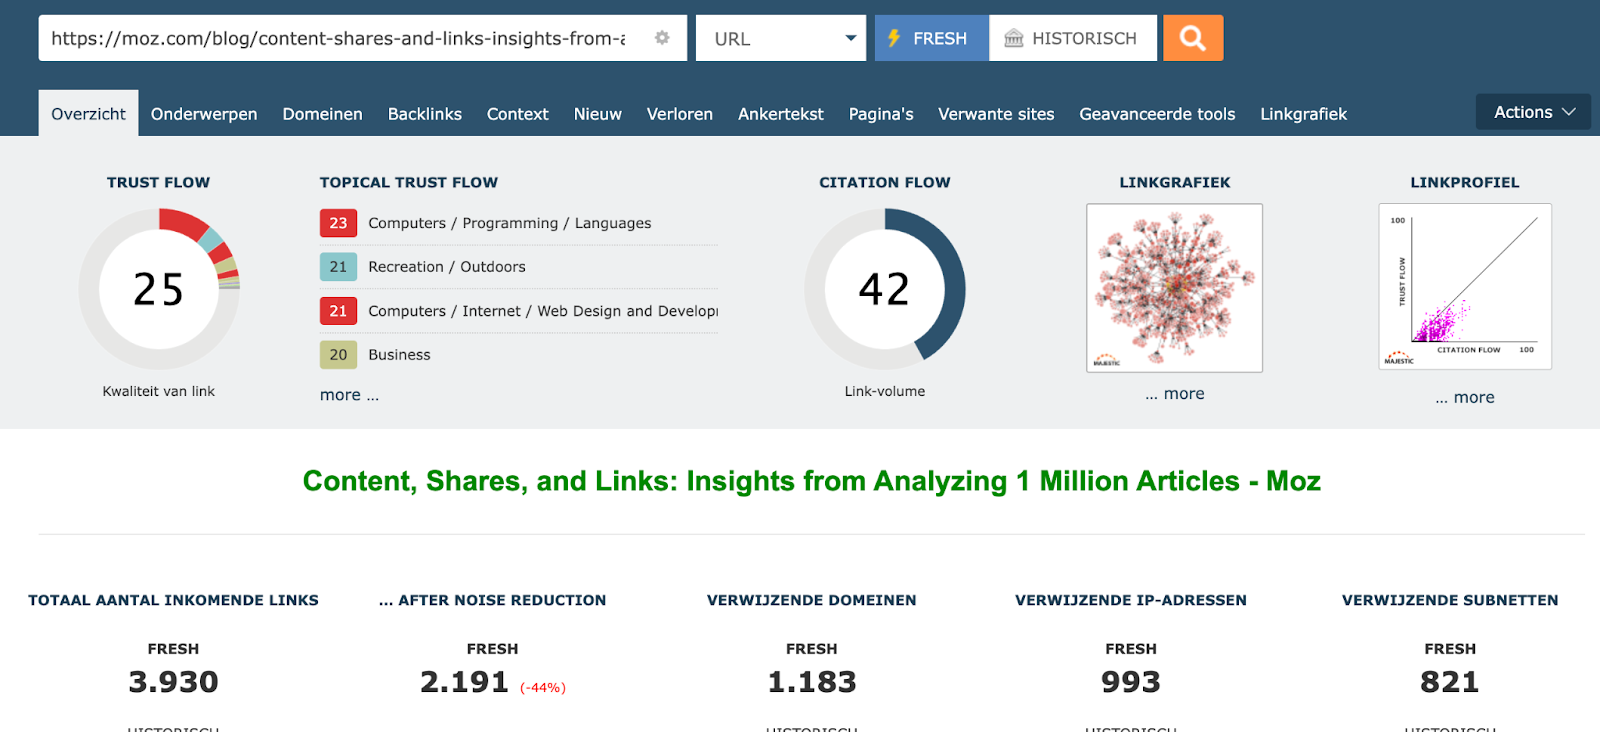Click the Citation Flow 42 donut chart

pos(885,289)
